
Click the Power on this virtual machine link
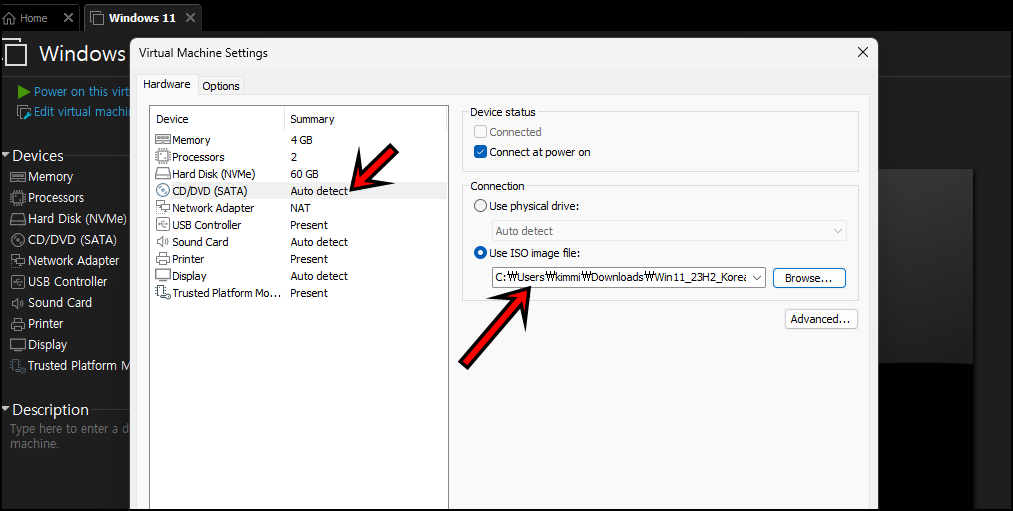(x=81, y=92)
